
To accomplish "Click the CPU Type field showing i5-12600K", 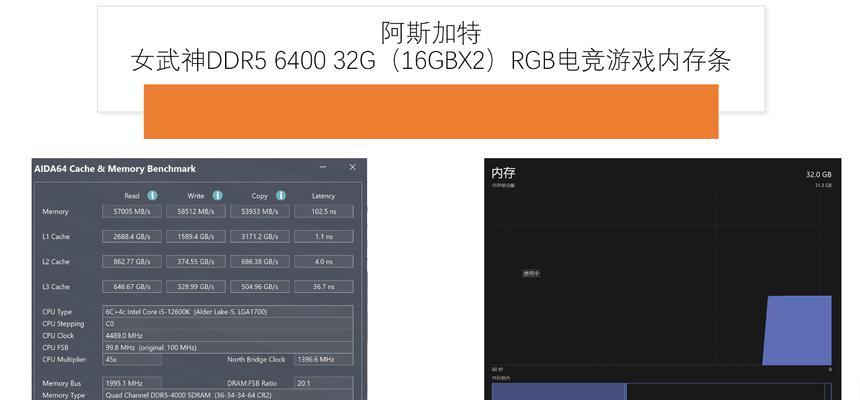I will point(228,312).
